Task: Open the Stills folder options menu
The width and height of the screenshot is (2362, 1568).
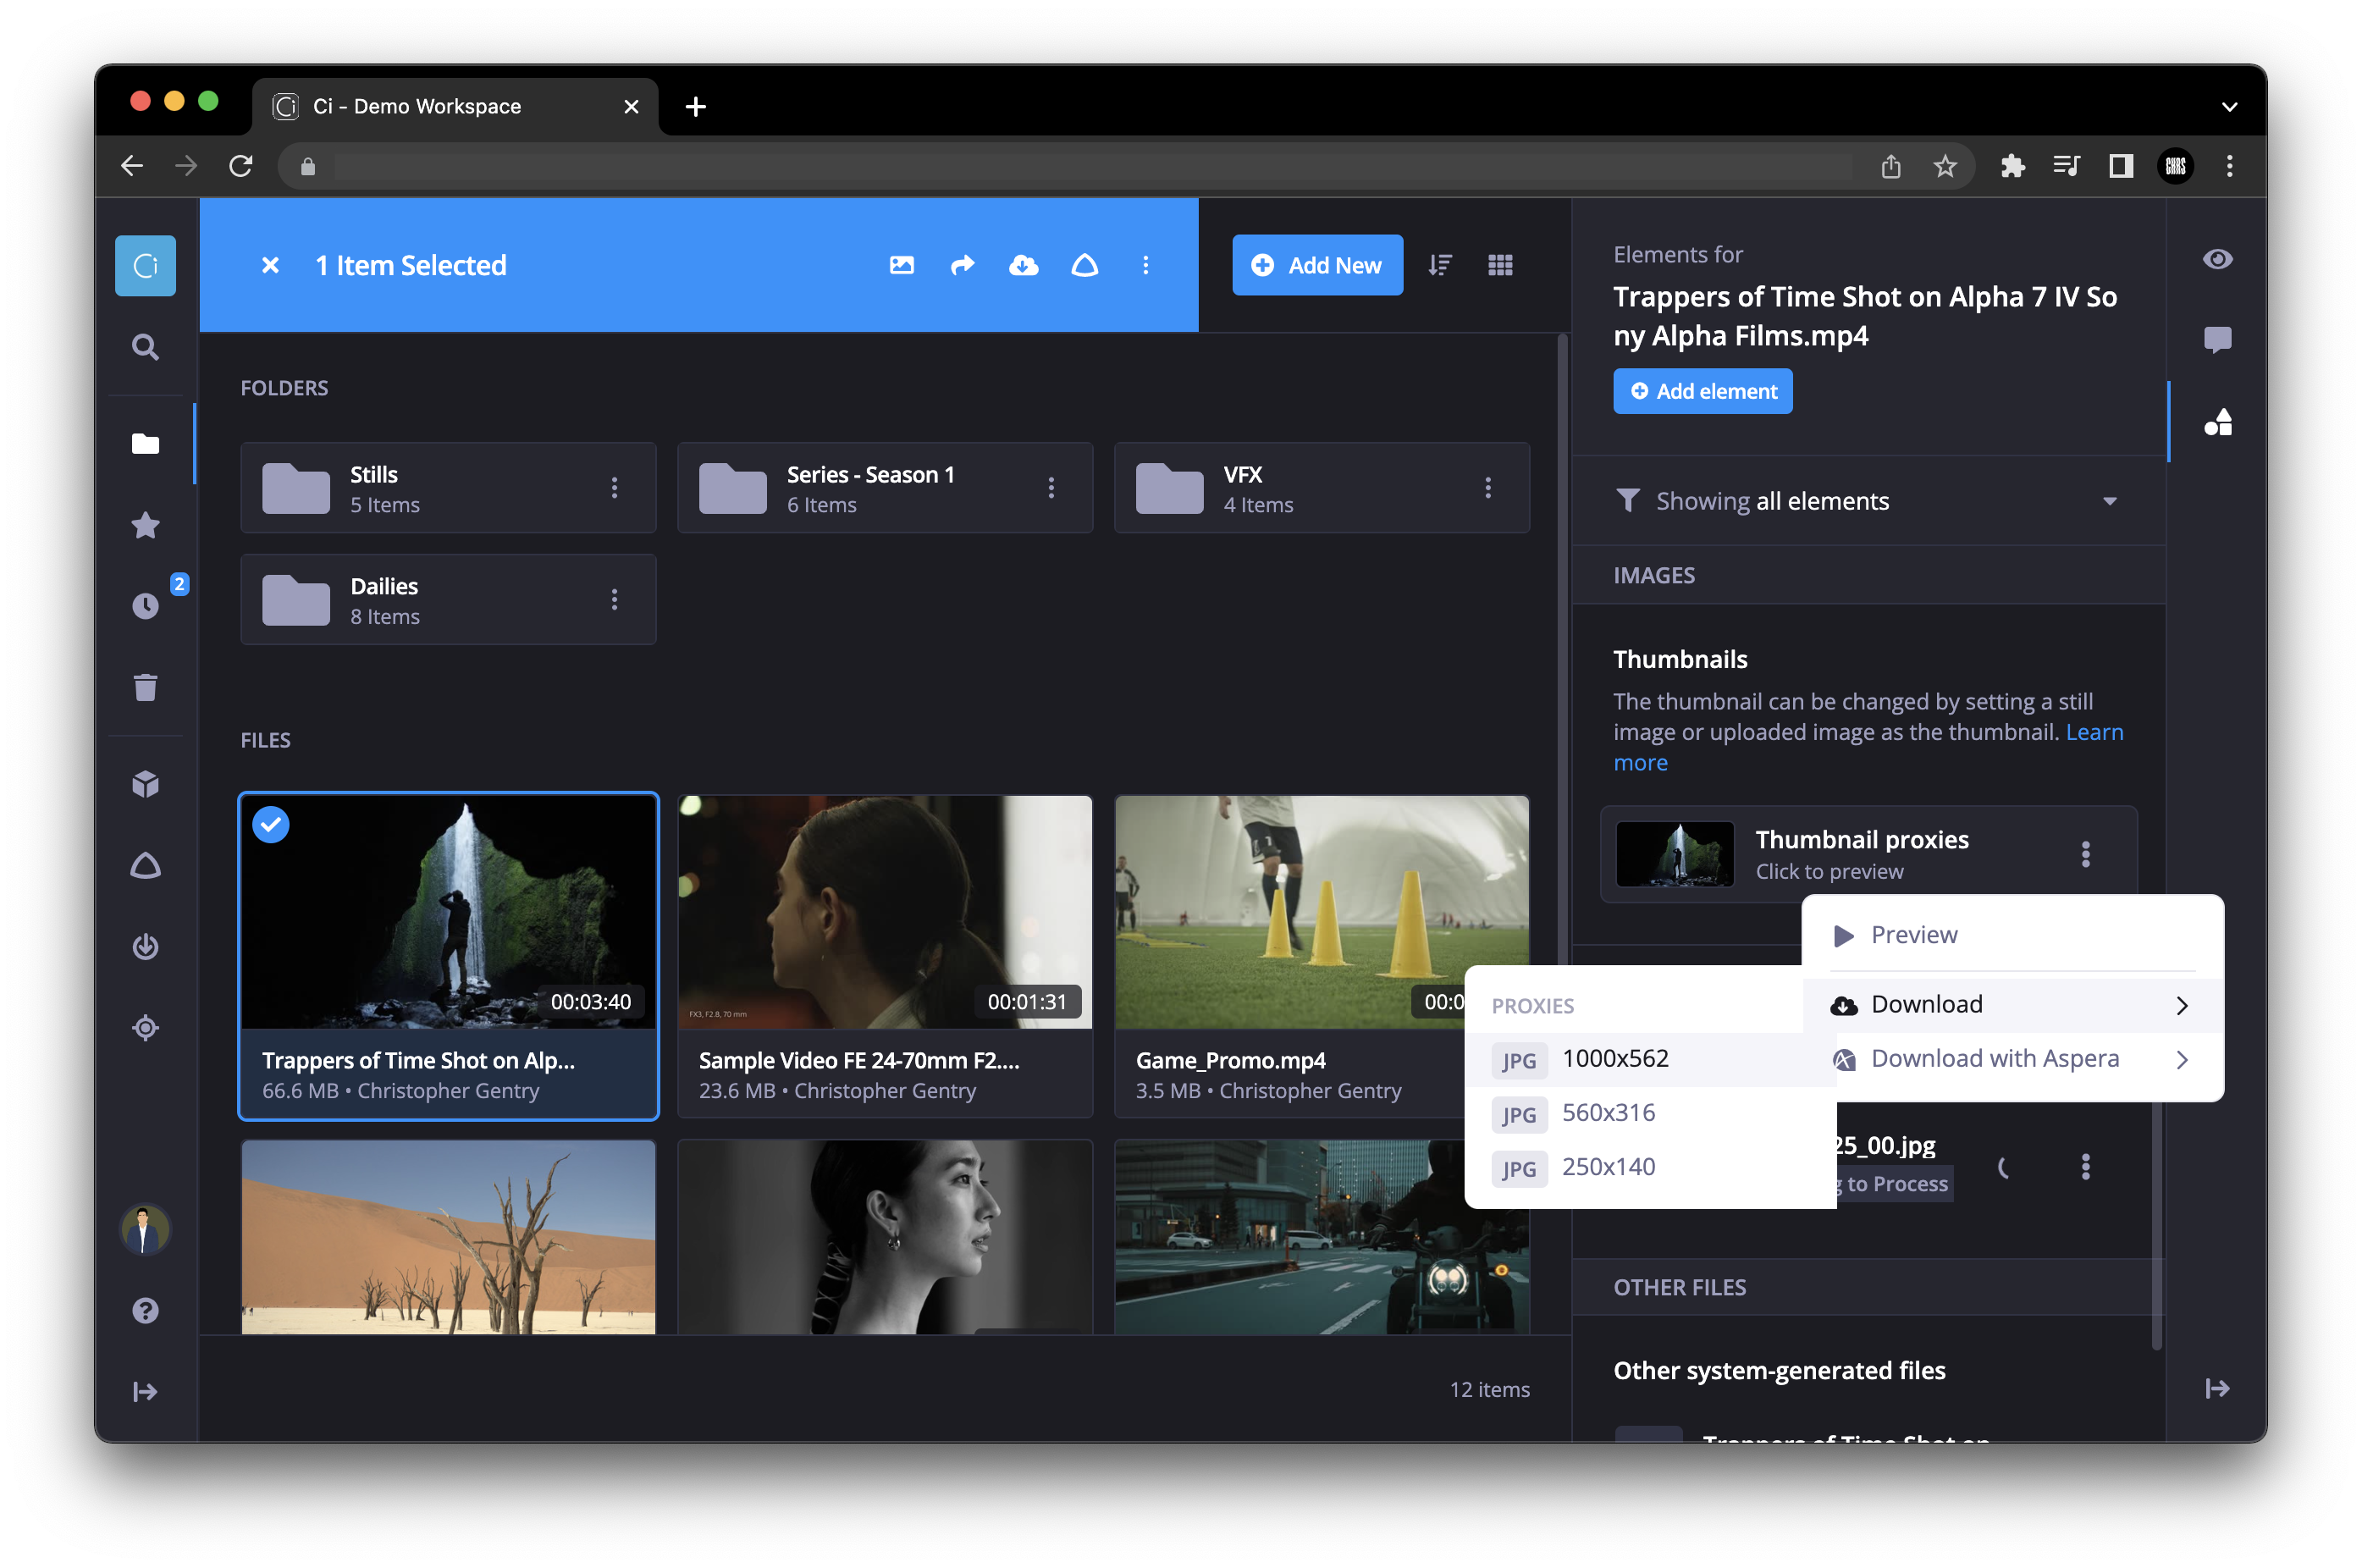Action: pos(614,487)
